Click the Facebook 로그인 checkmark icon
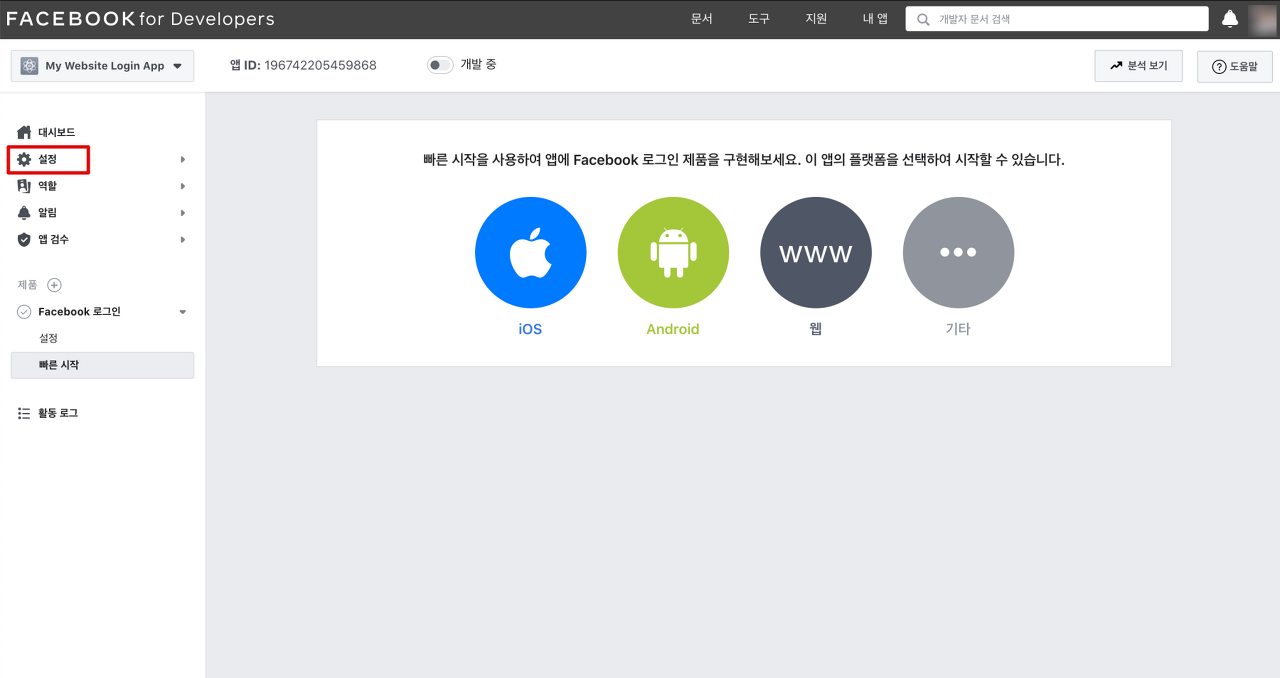 [24, 312]
